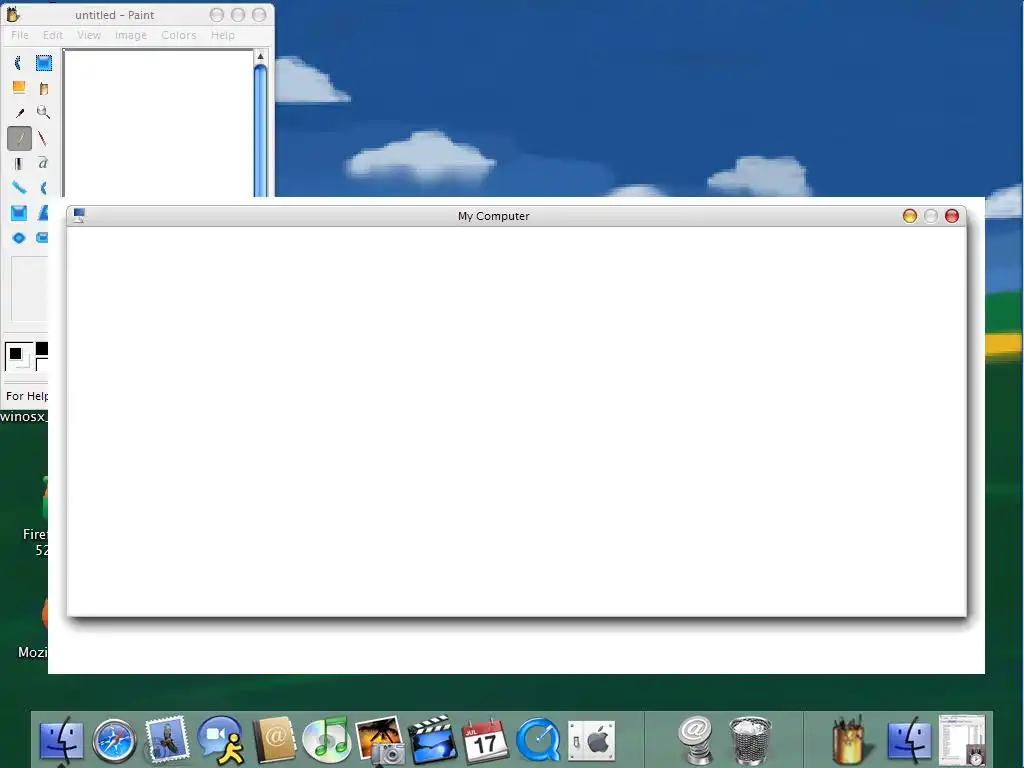The width and height of the screenshot is (1024, 768).
Task: Open the File menu in Paint
Action: (20, 35)
